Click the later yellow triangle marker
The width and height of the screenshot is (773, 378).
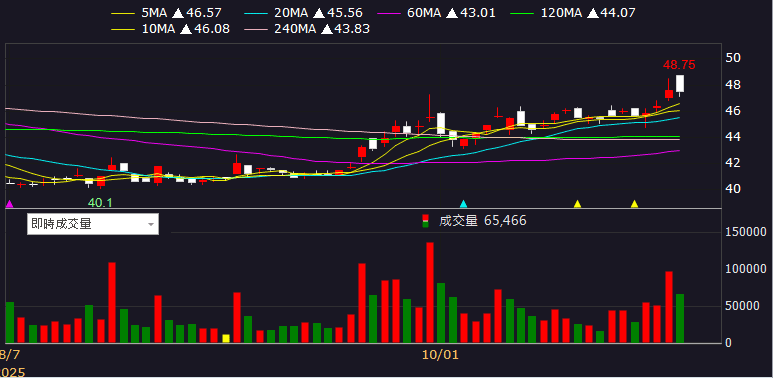coord(634,203)
